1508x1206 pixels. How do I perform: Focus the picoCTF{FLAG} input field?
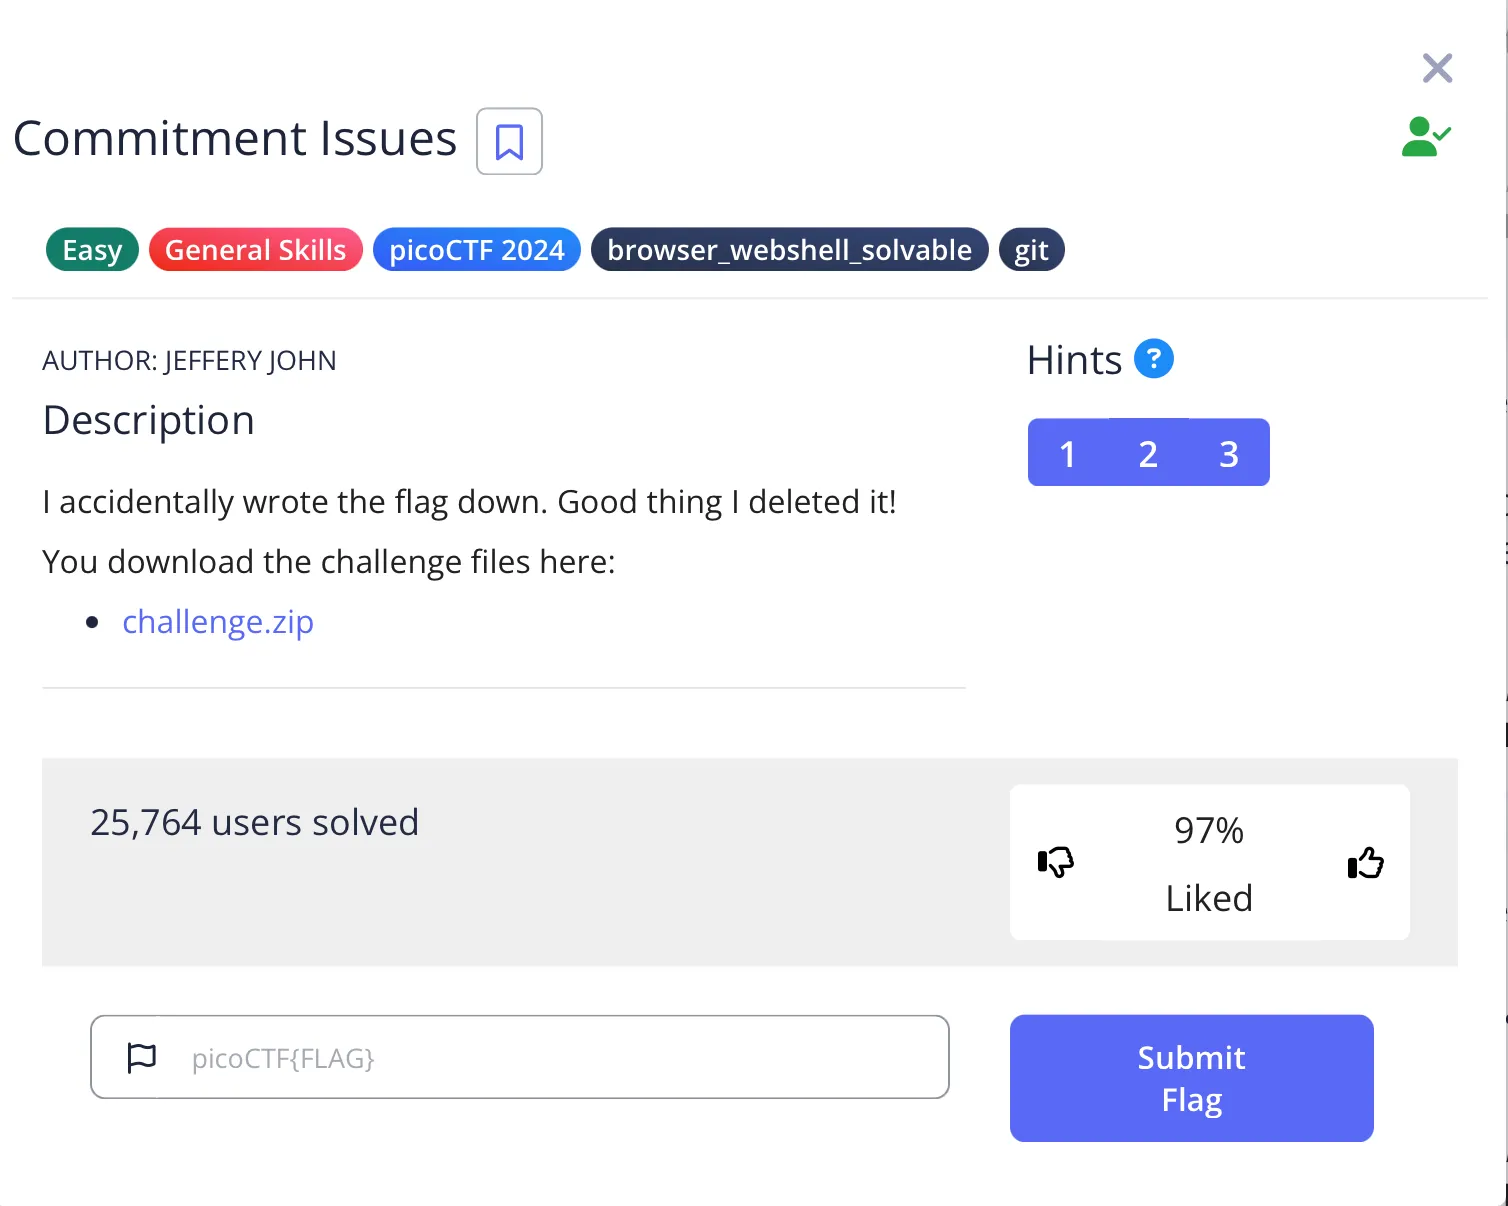[x=560, y=1057]
